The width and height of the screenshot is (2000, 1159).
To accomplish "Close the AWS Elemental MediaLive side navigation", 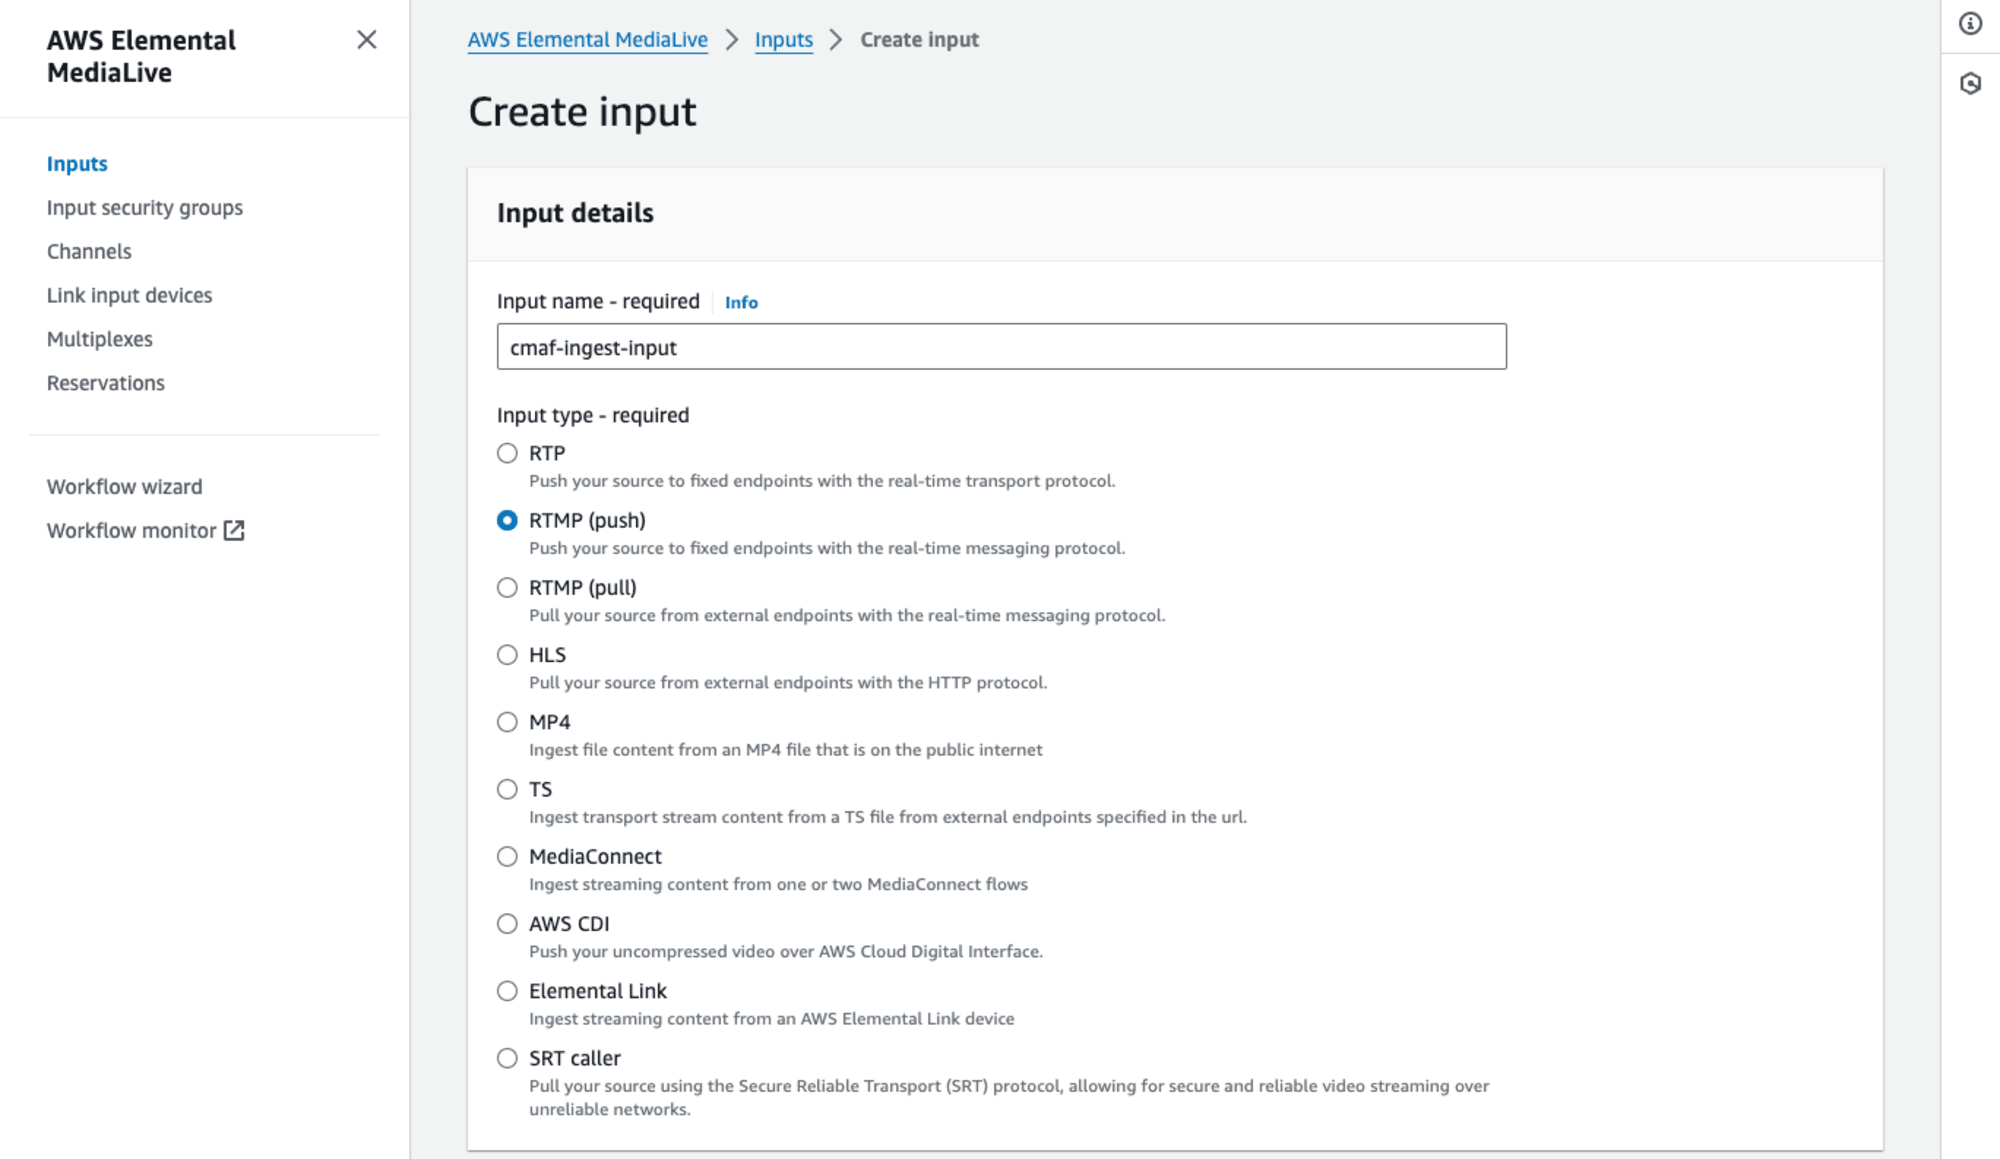I will [x=367, y=40].
